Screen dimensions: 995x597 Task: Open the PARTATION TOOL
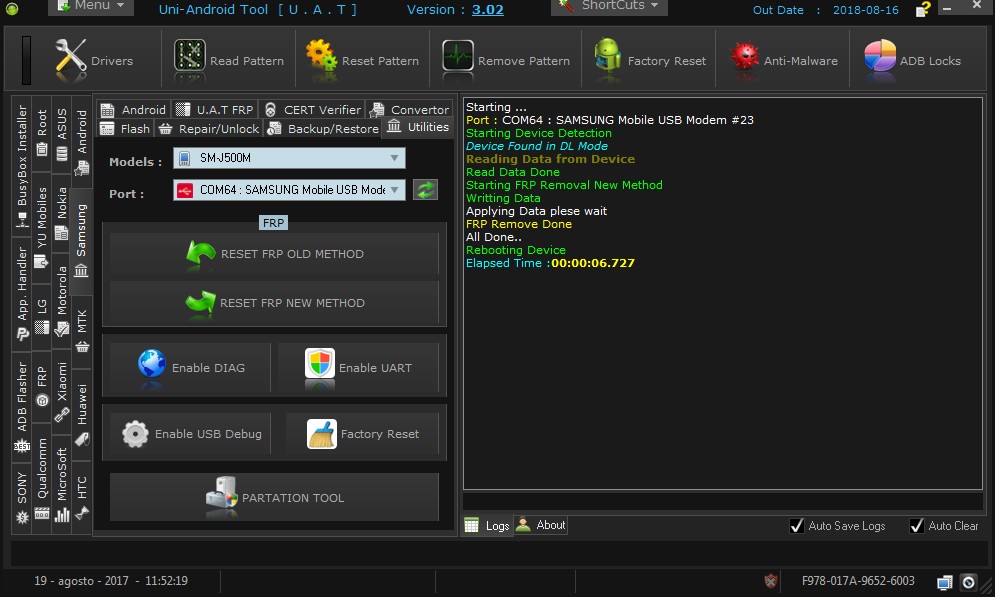point(274,497)
